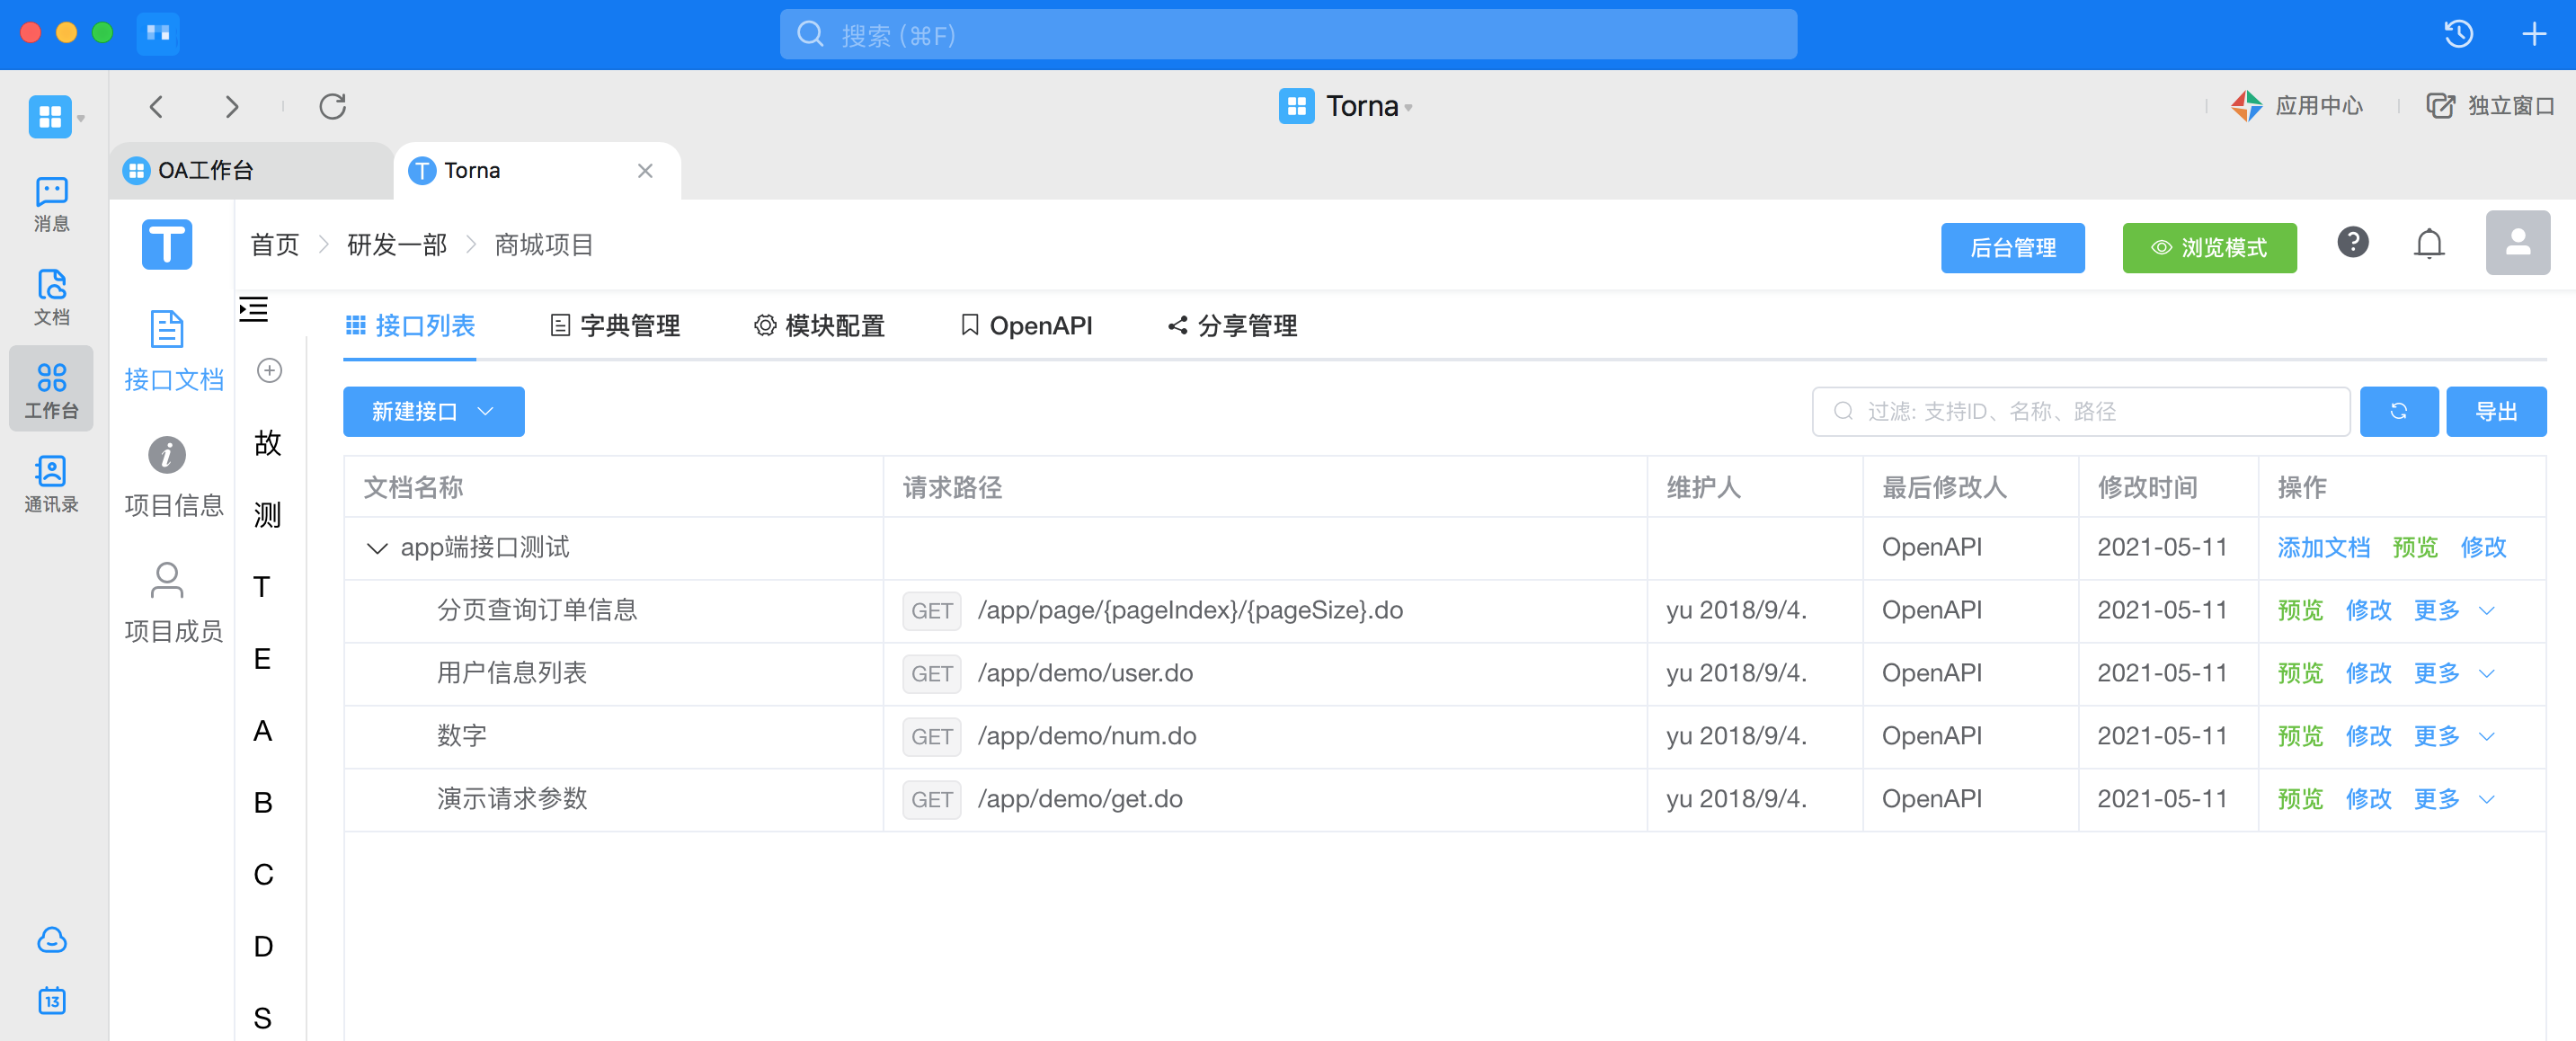This screenshot has width=2576, height=1041.
Task: Select the E item in project list
Action: [262, 659]
